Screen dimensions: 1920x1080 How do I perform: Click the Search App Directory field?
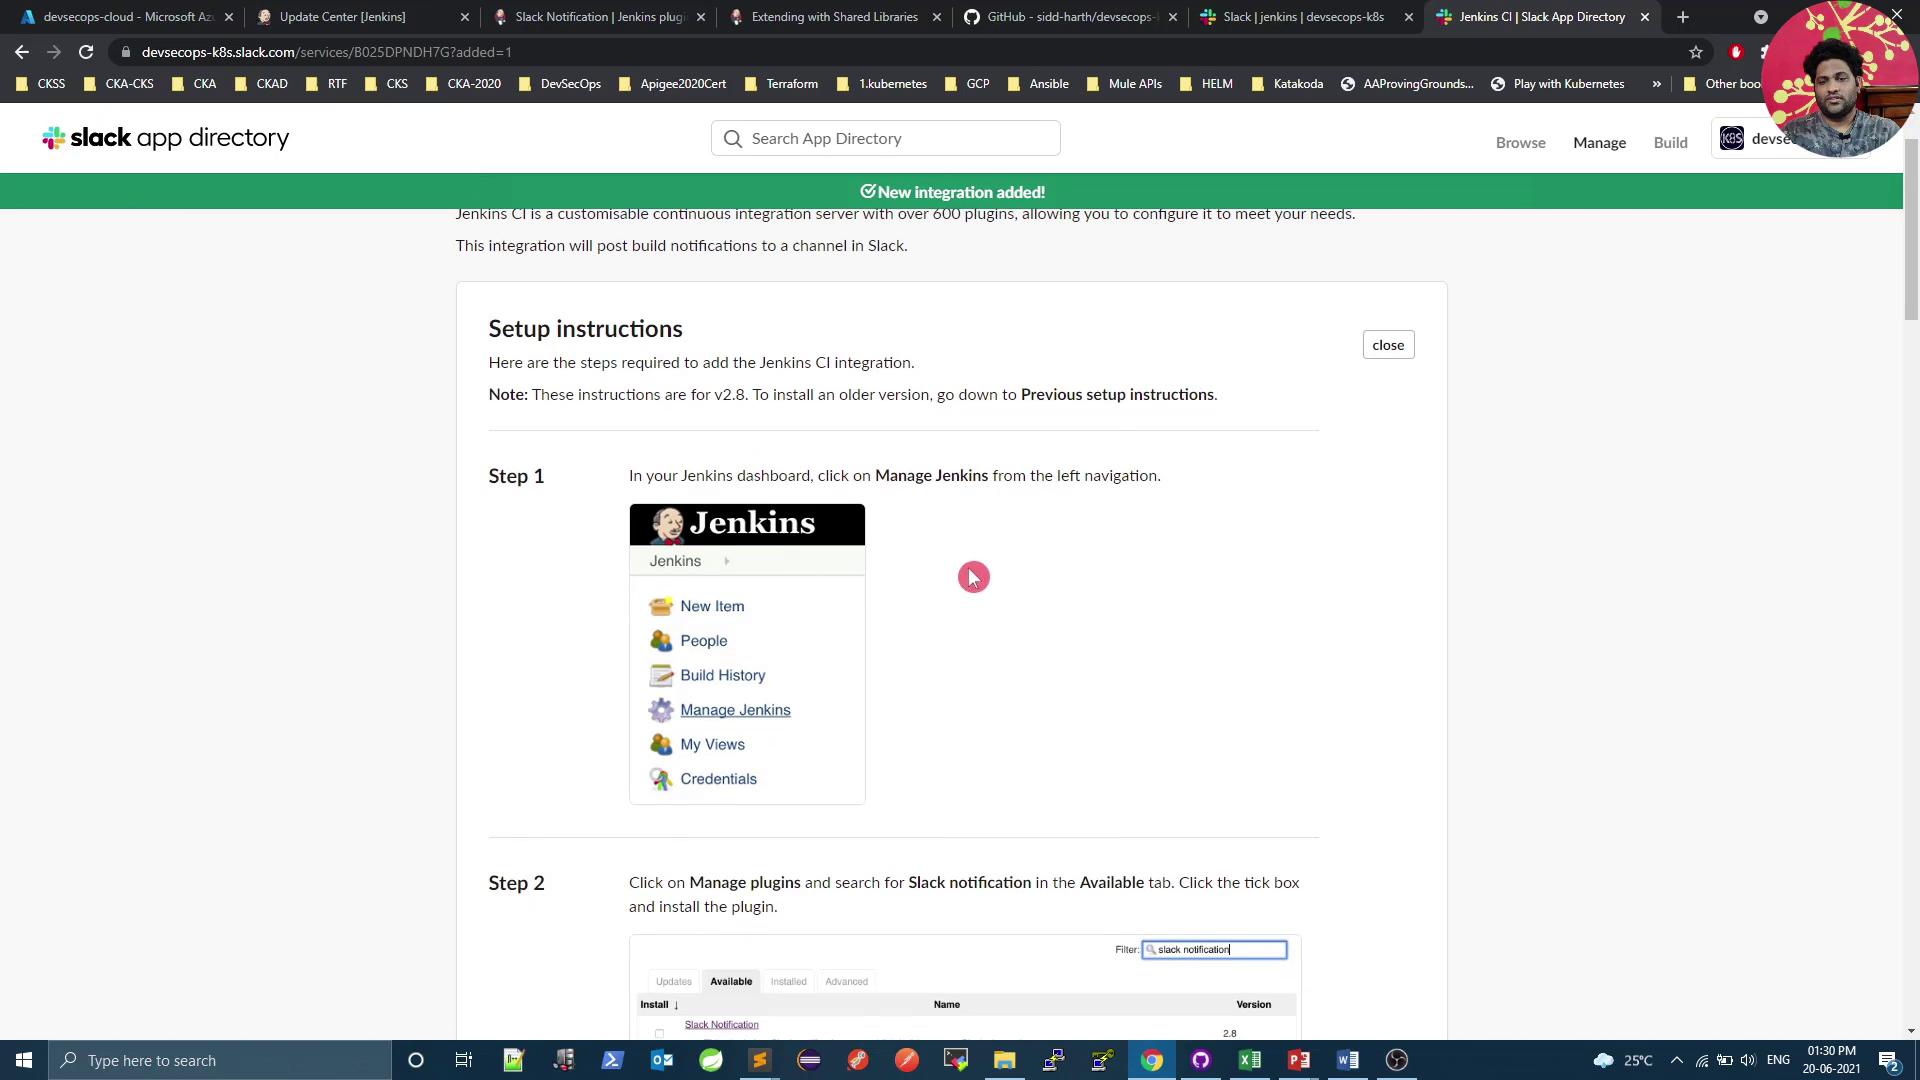(886, 139)
